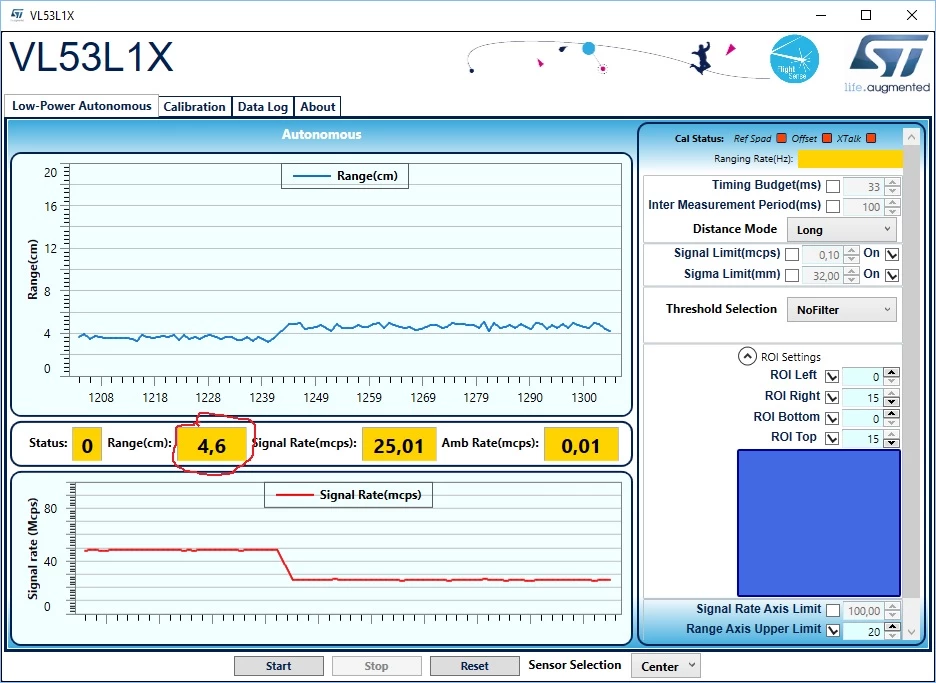This screenshot has width=936, height=683.
Task: Click the XTalk calibration status indicator
Action: (871, 139)
